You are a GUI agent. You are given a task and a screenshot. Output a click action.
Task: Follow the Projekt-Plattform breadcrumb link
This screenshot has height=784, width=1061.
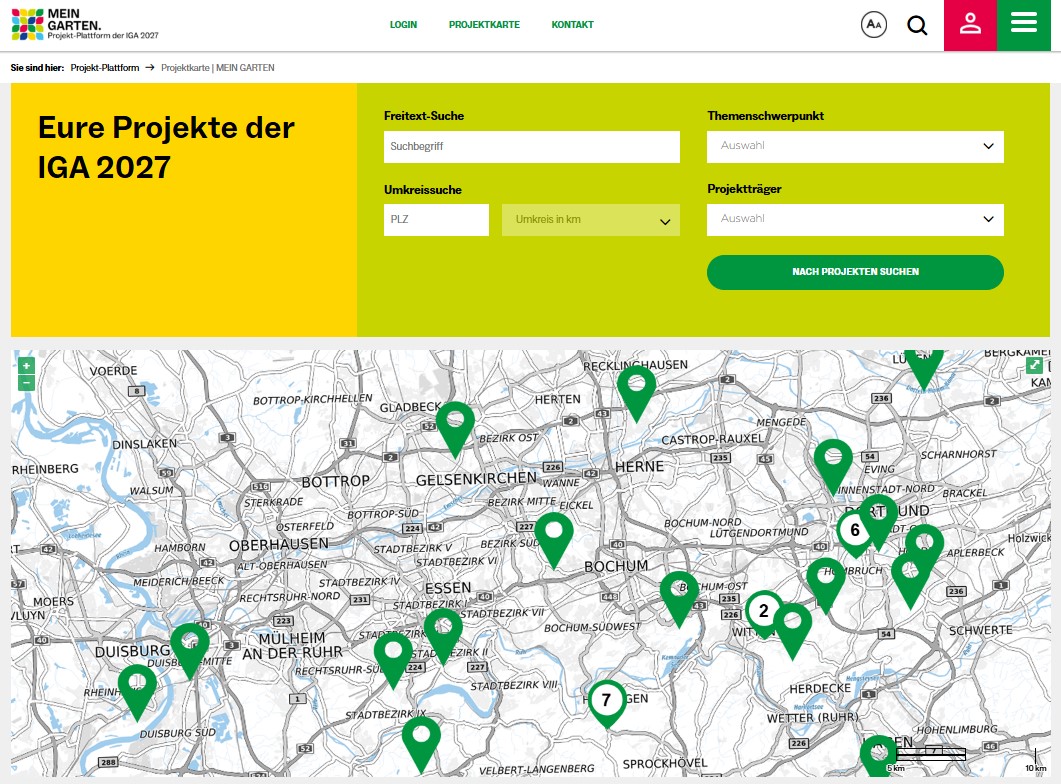(x=105, y=68)
